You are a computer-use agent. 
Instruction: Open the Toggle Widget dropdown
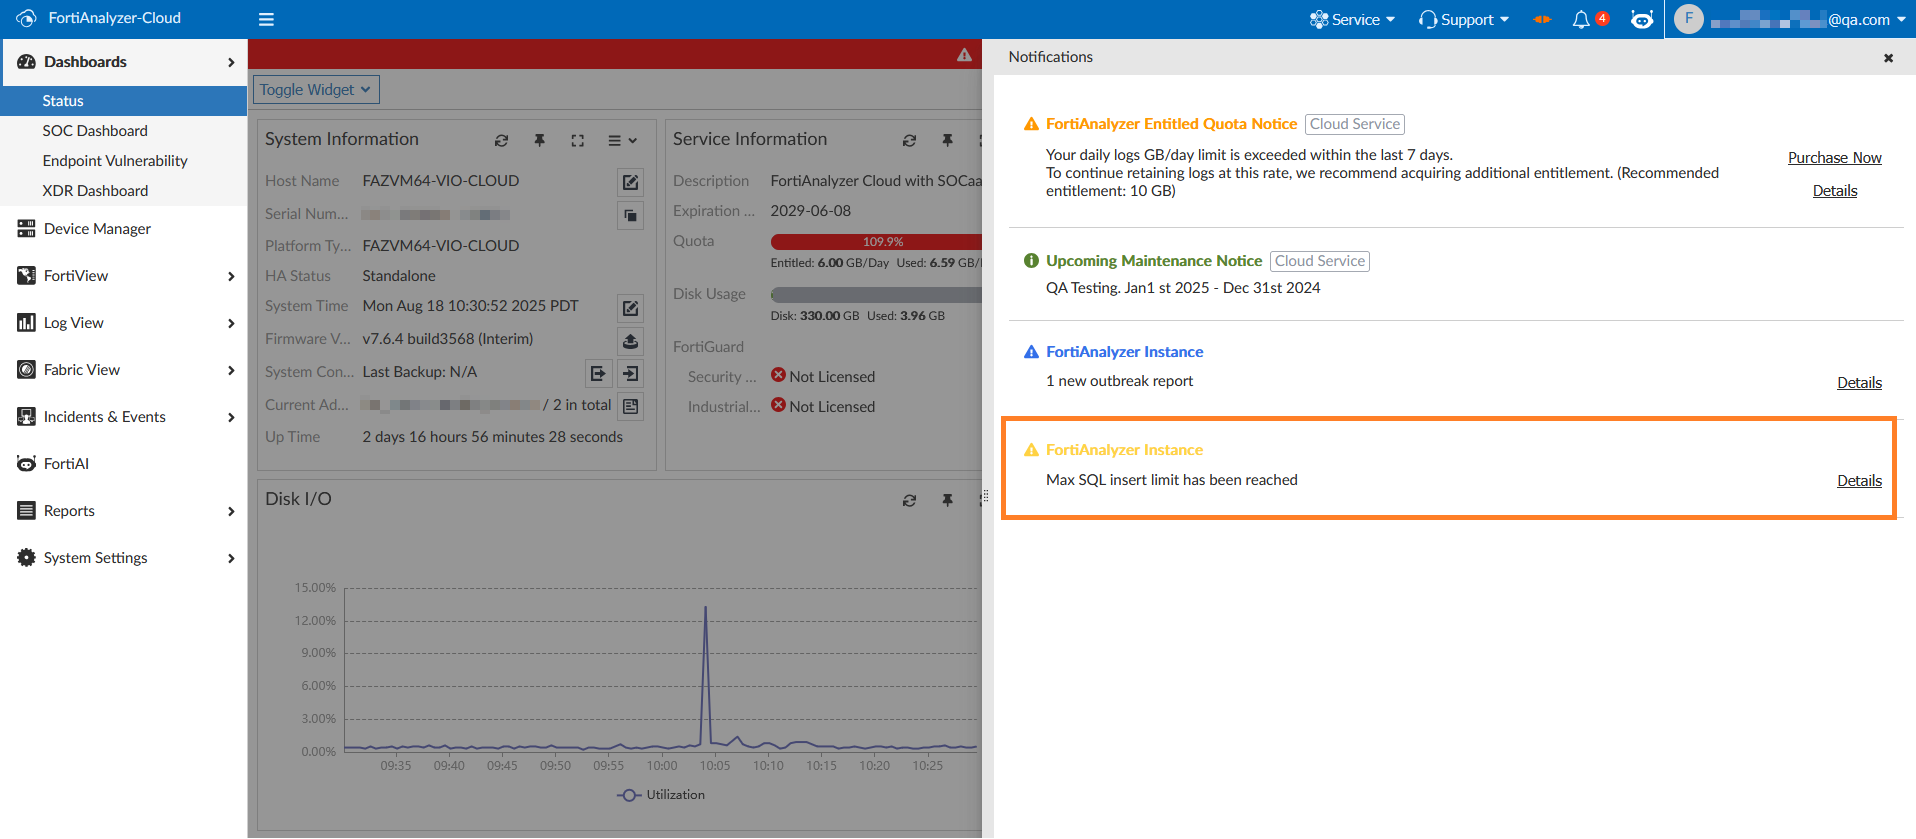tap(316, 90)
